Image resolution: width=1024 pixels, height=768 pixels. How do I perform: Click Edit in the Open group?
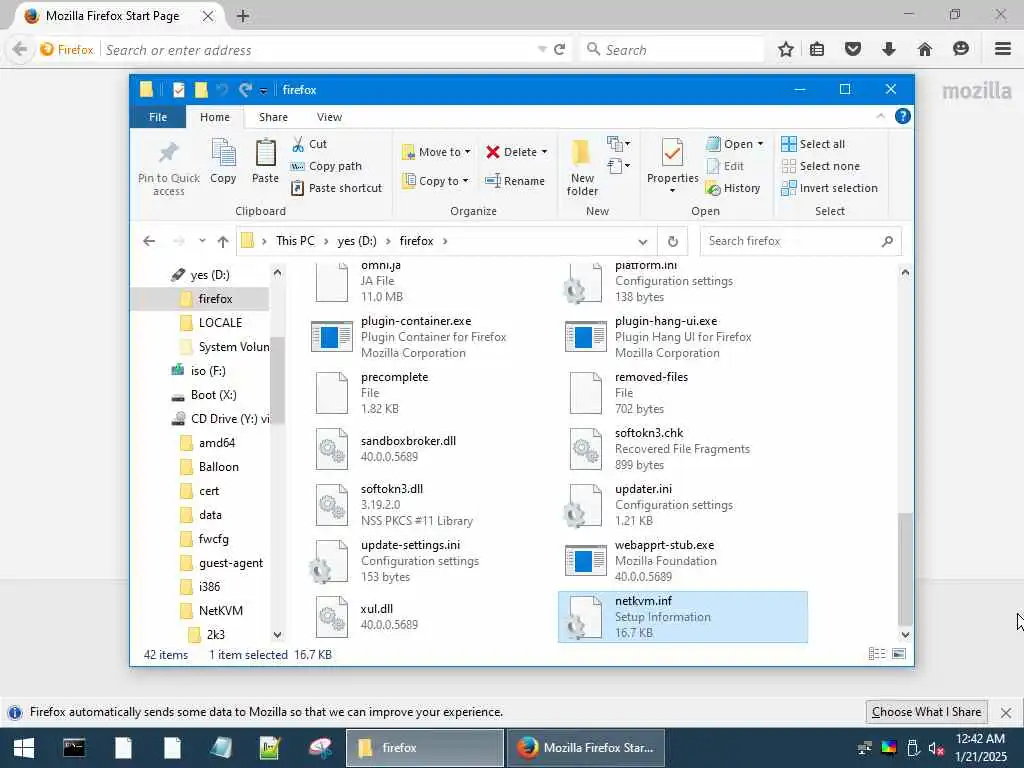tap(725, 166)
